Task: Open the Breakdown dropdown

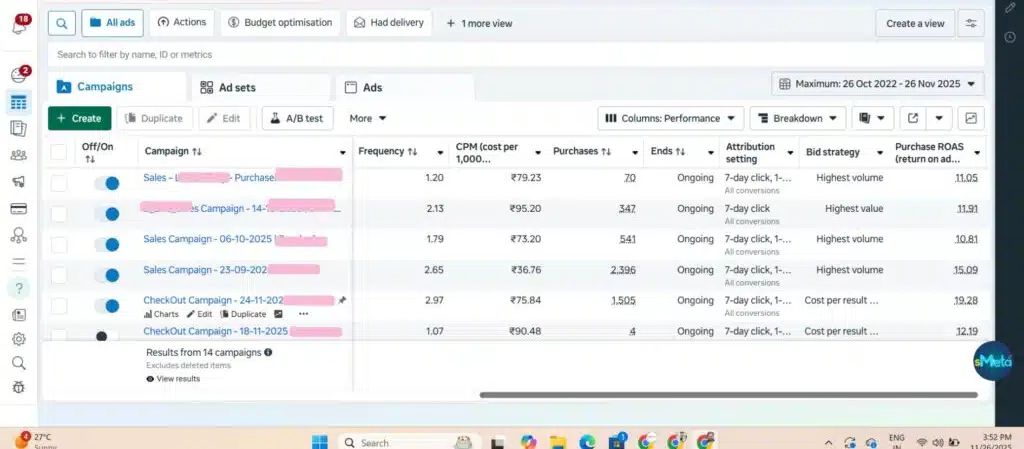Action: [797, 118]
